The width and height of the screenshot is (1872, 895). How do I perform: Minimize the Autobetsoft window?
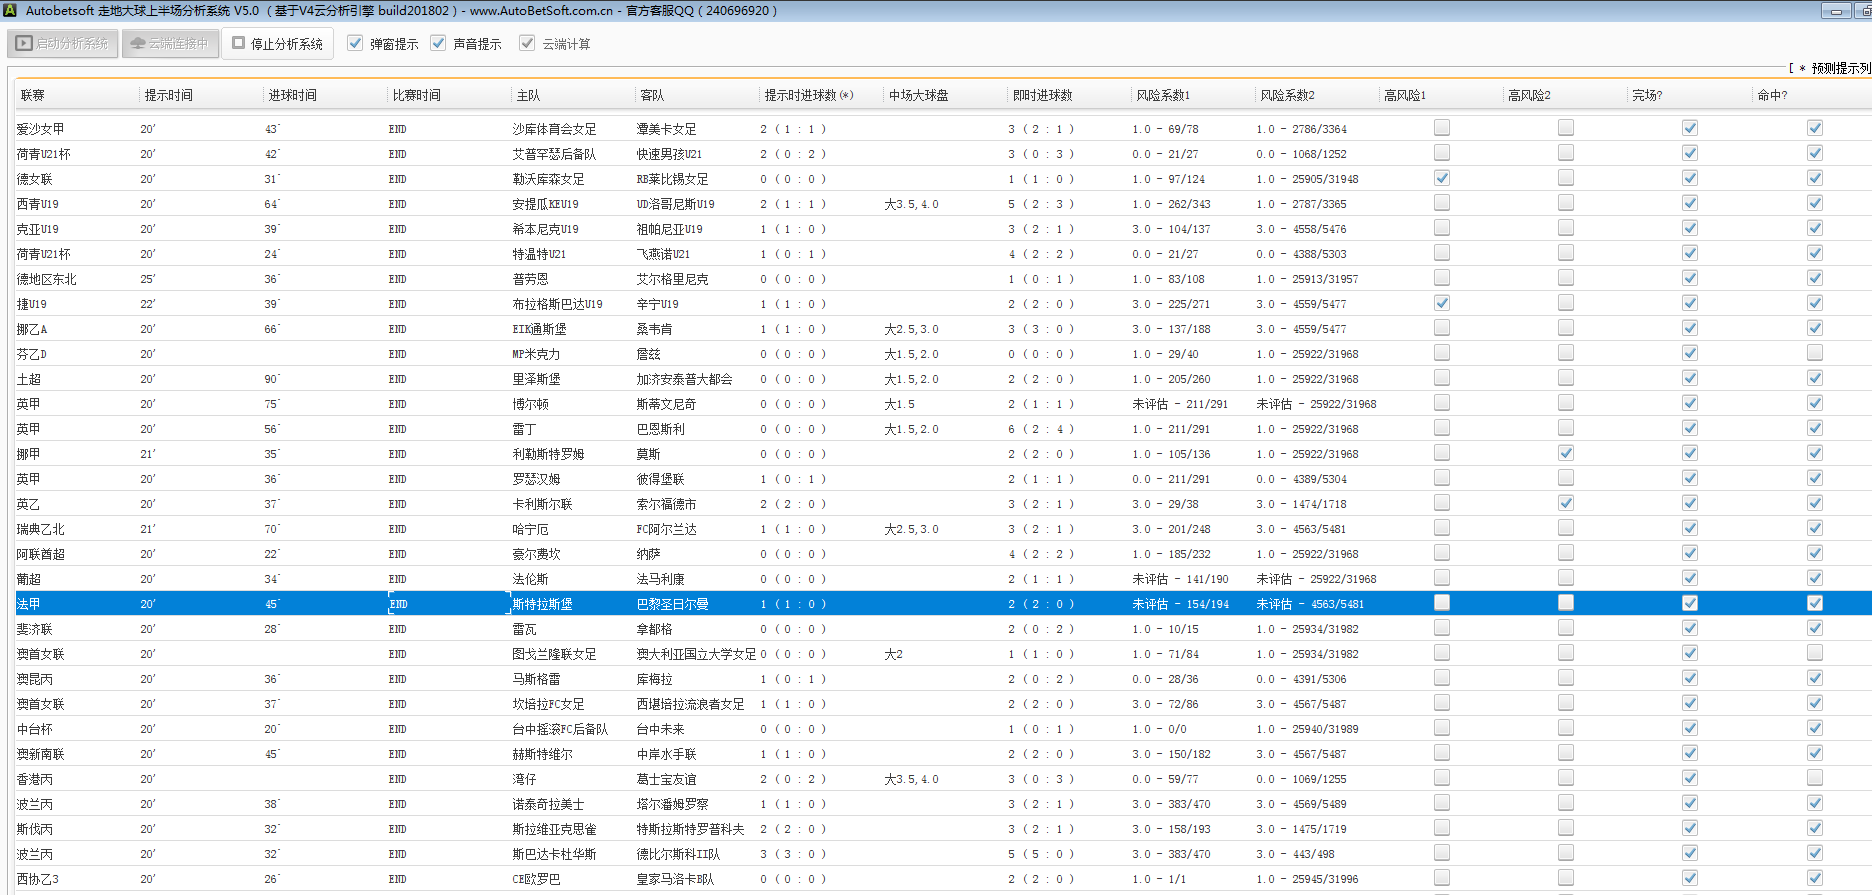coord(1835,11)
